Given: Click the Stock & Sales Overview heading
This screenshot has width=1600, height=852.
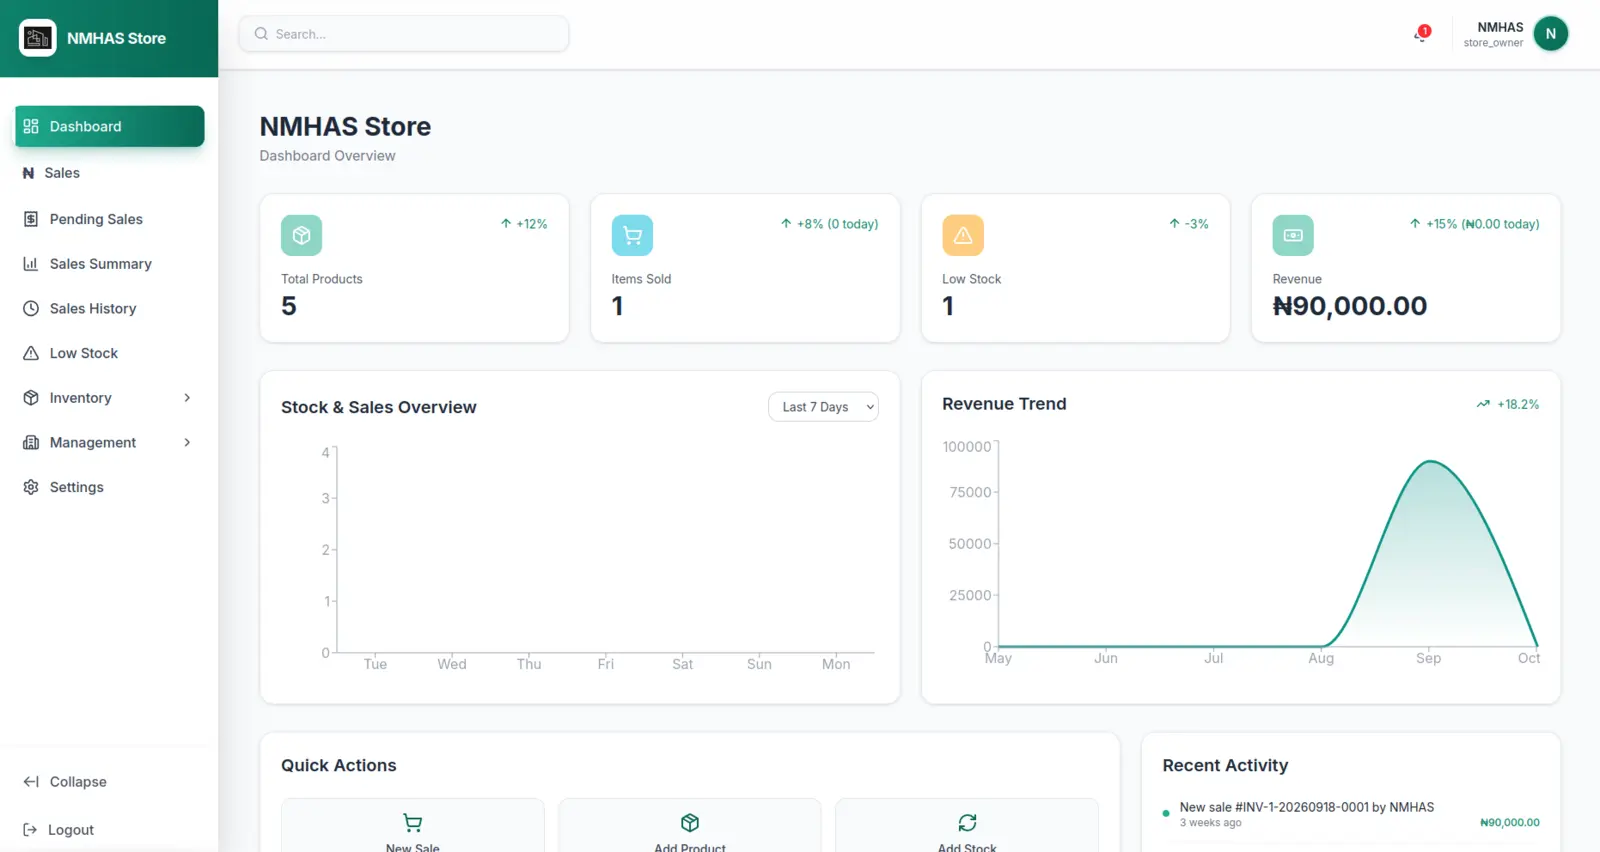Looking at the screenshot, I should pos(379,407).
